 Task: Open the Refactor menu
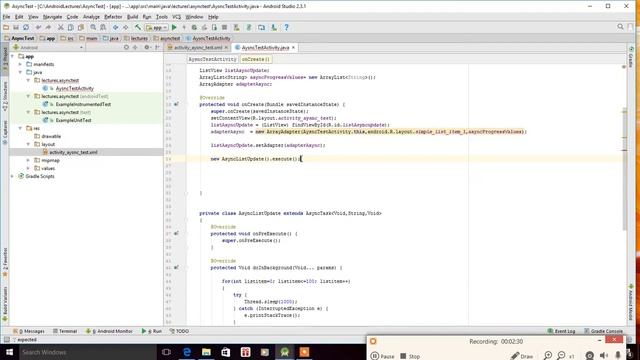pos(113,17)
